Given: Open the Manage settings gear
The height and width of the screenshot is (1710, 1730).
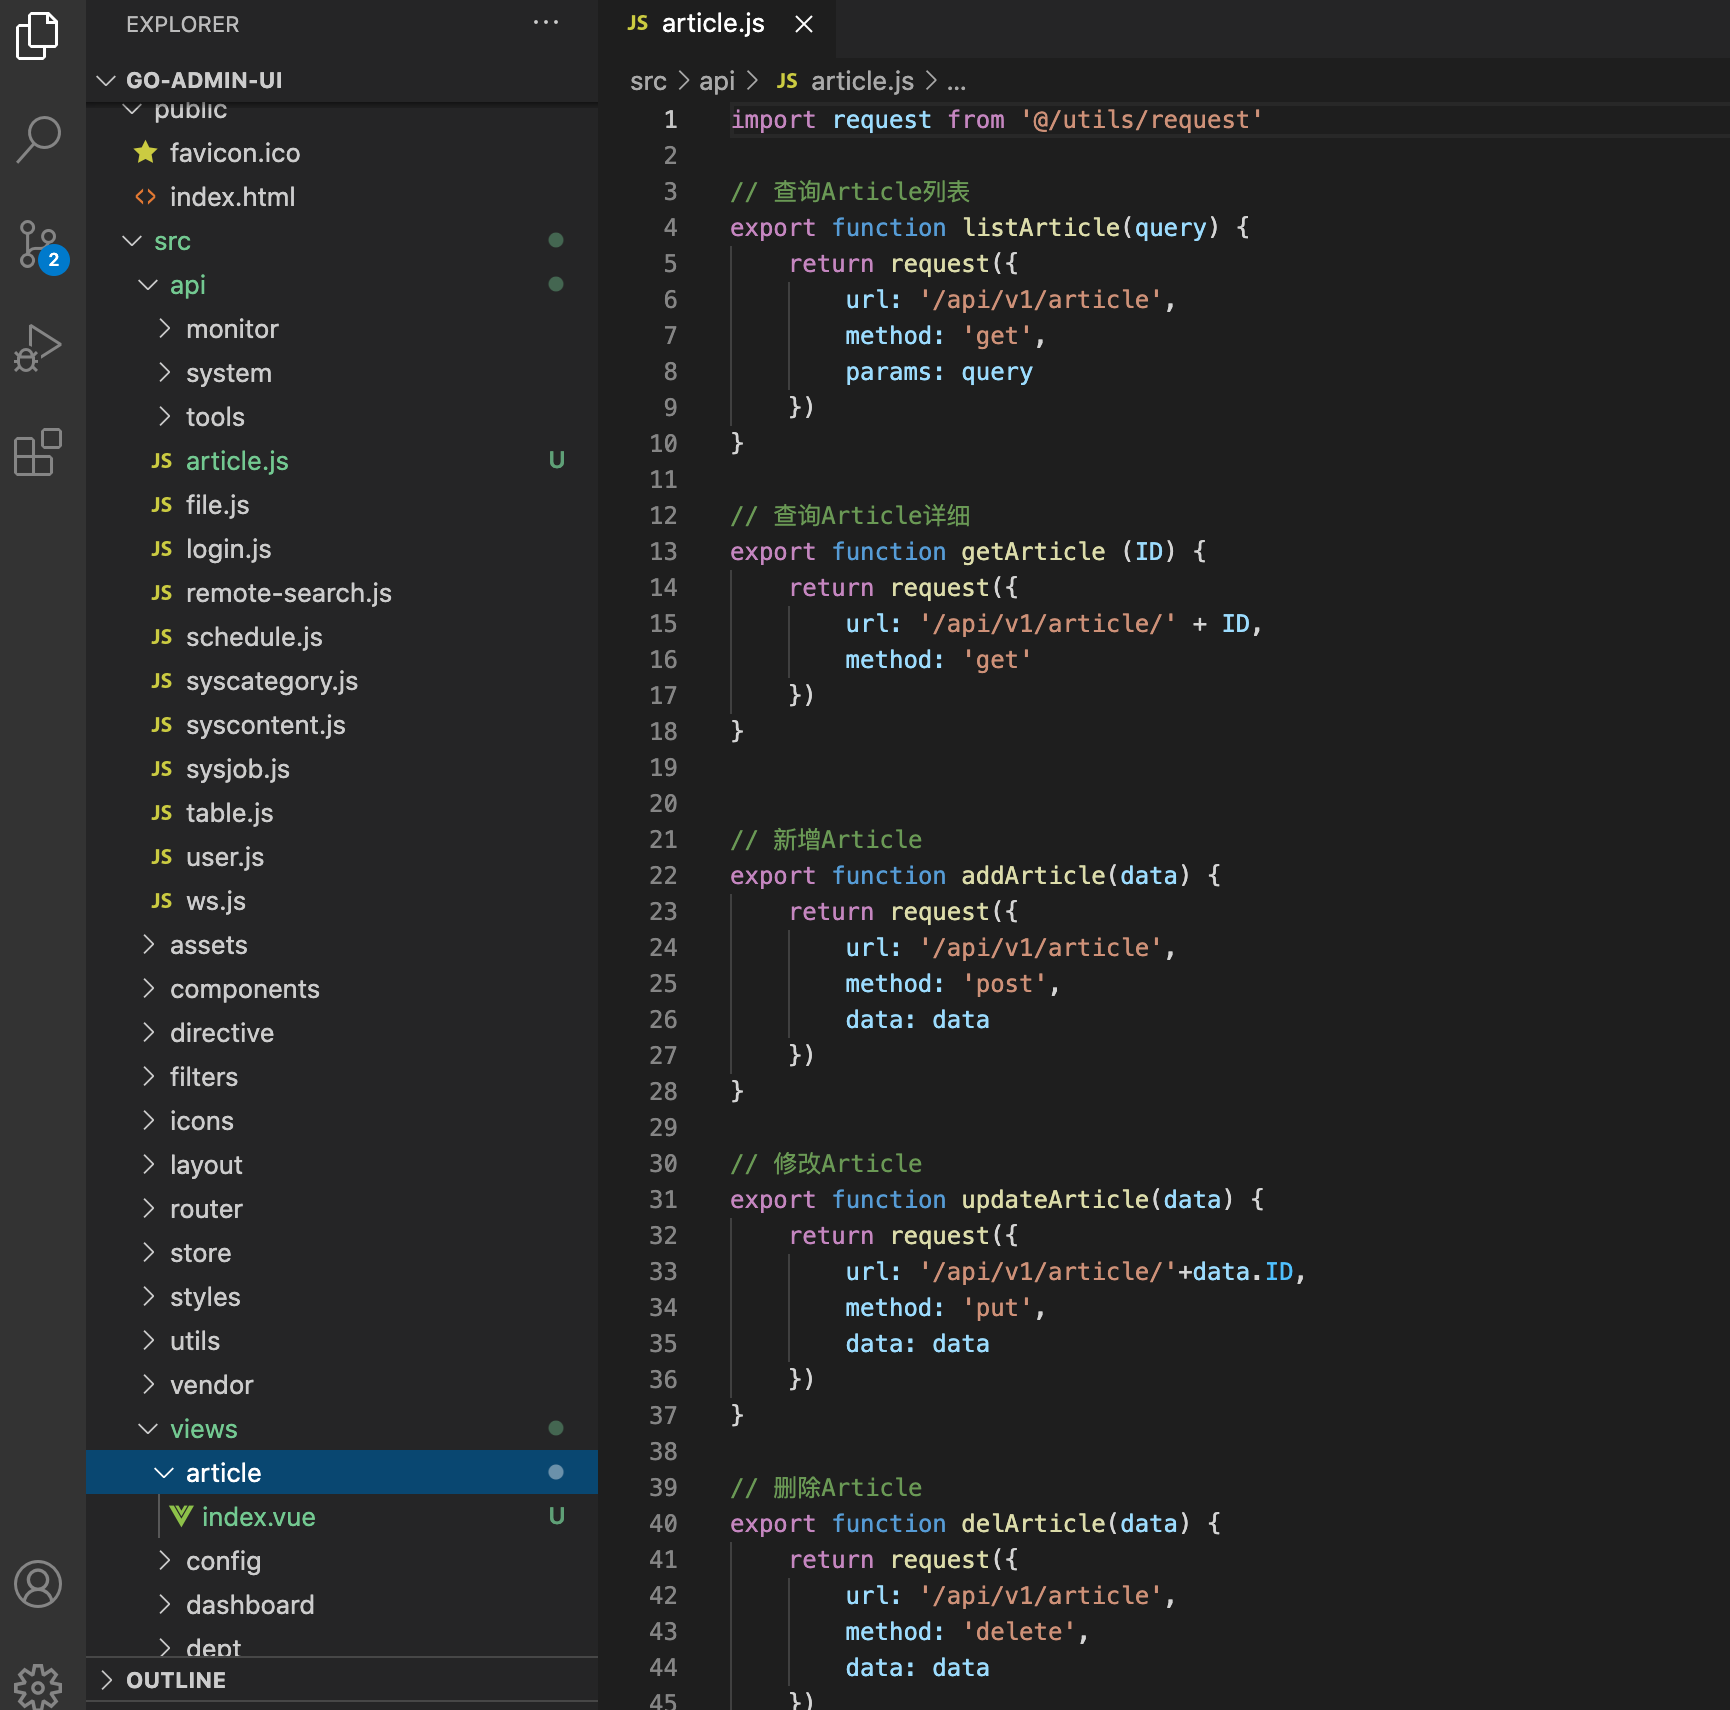Looking at the screenshot, I should [38, 1686].
